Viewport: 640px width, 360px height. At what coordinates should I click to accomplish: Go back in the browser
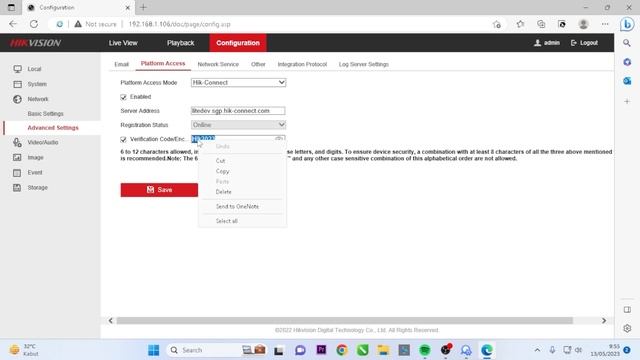(13, 24)
